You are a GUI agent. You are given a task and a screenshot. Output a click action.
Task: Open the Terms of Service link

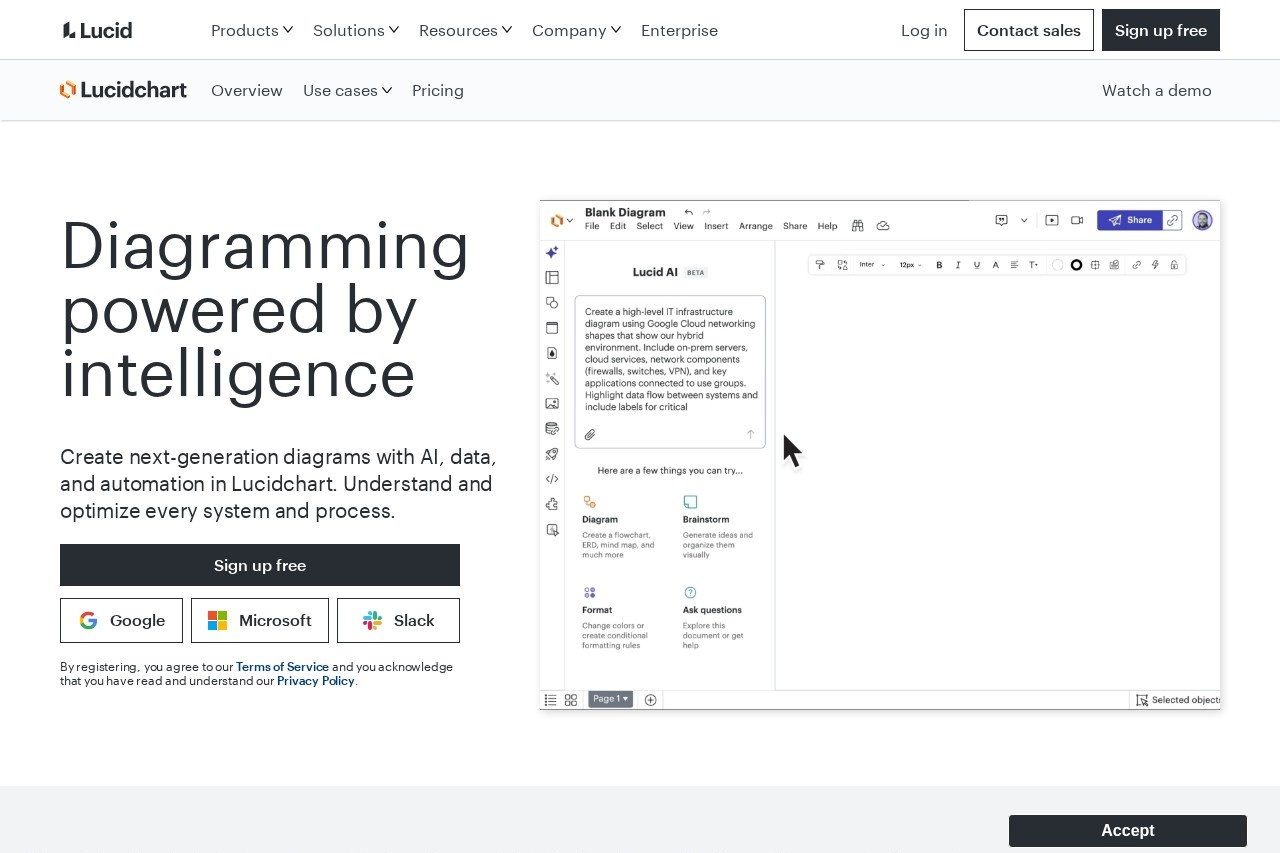pyautogui.click(x=282, y=666)
